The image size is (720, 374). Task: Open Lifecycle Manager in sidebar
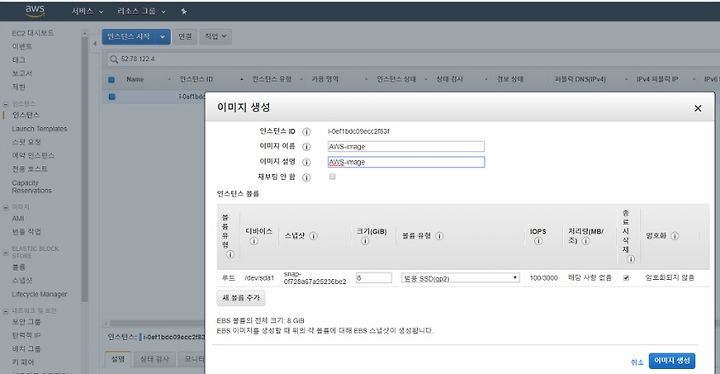pyautogui.click(x=39, y=294)
